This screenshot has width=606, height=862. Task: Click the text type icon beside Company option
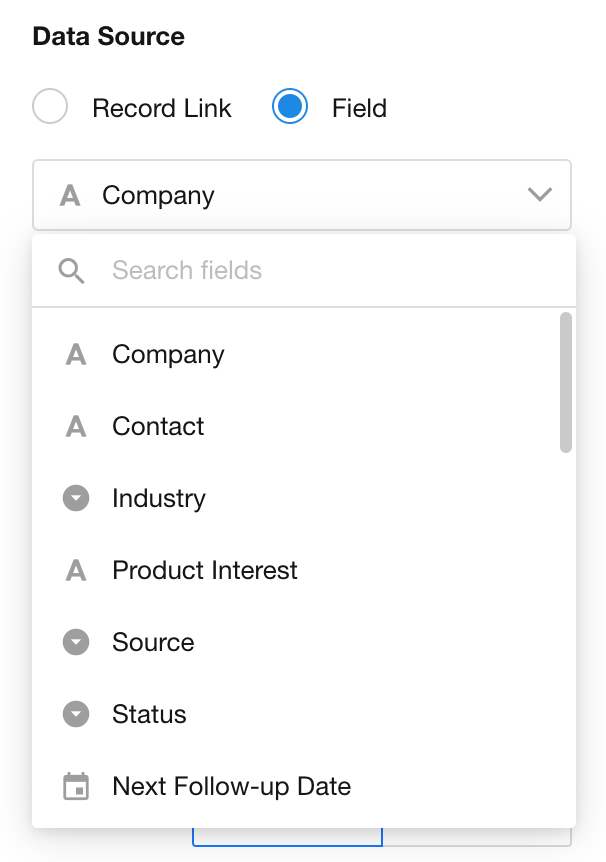click(x=76, y=355)
